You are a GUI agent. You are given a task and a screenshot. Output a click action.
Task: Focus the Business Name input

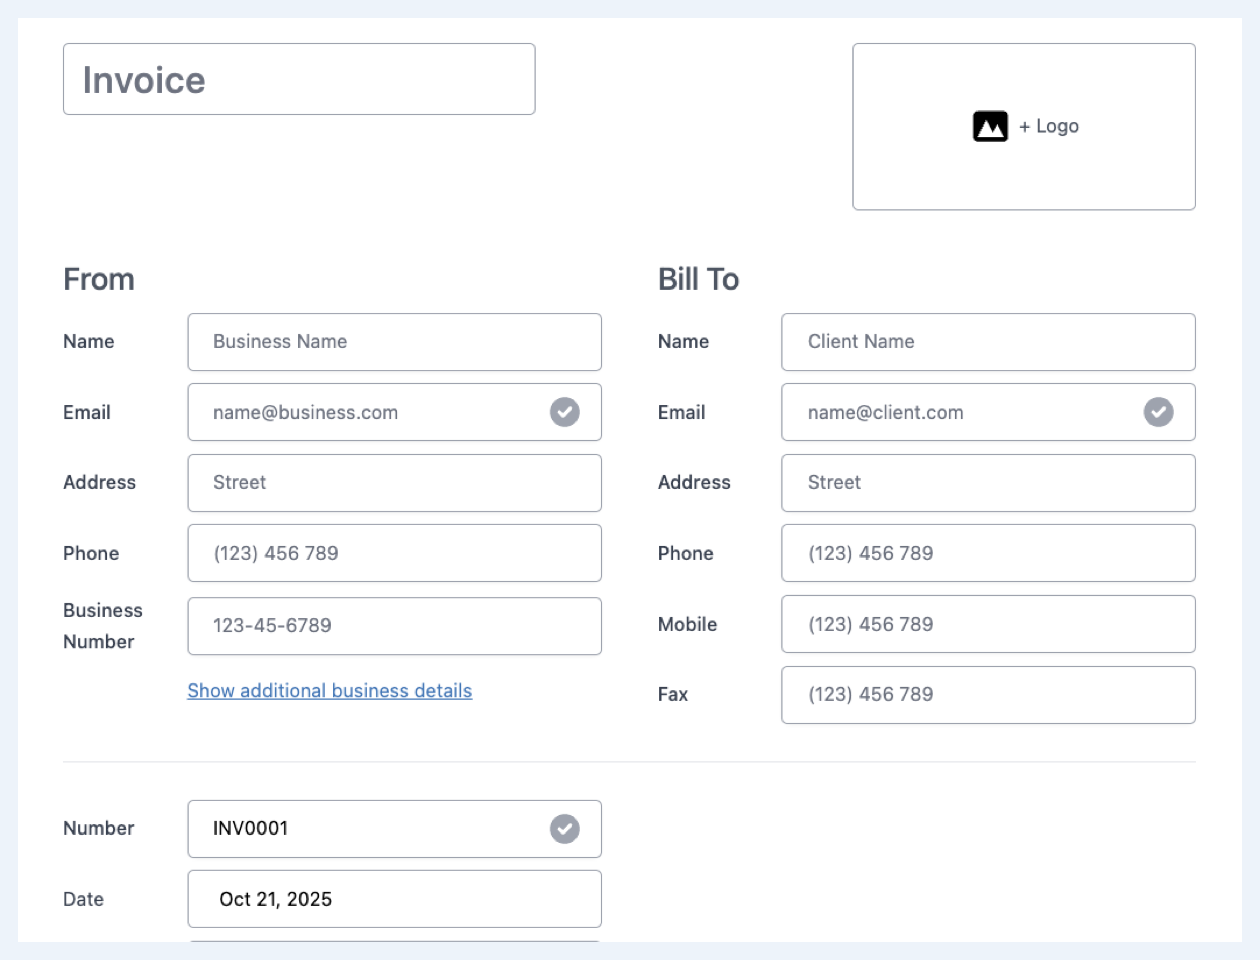click(394, 342)
